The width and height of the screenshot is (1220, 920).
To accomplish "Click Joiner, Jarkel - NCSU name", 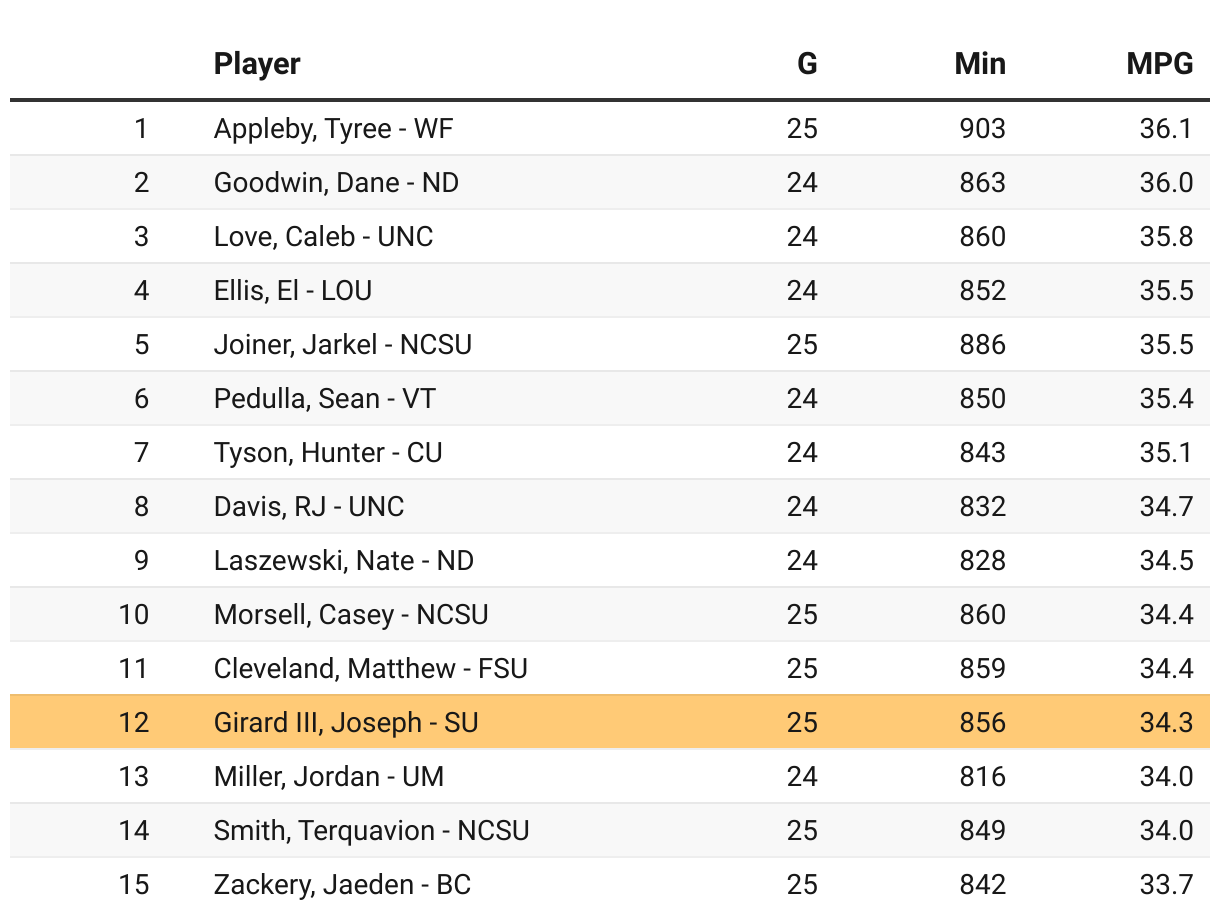I will tap(342, 344).
